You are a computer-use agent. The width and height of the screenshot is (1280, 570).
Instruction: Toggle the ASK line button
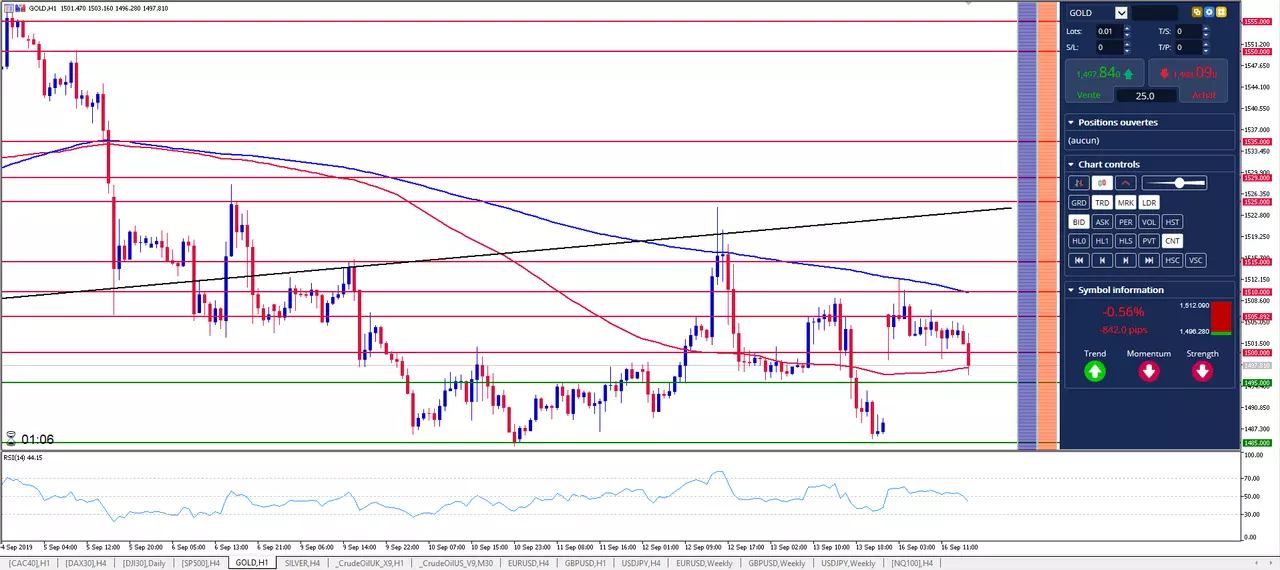pyautogui.click(x=1102, y=222)
